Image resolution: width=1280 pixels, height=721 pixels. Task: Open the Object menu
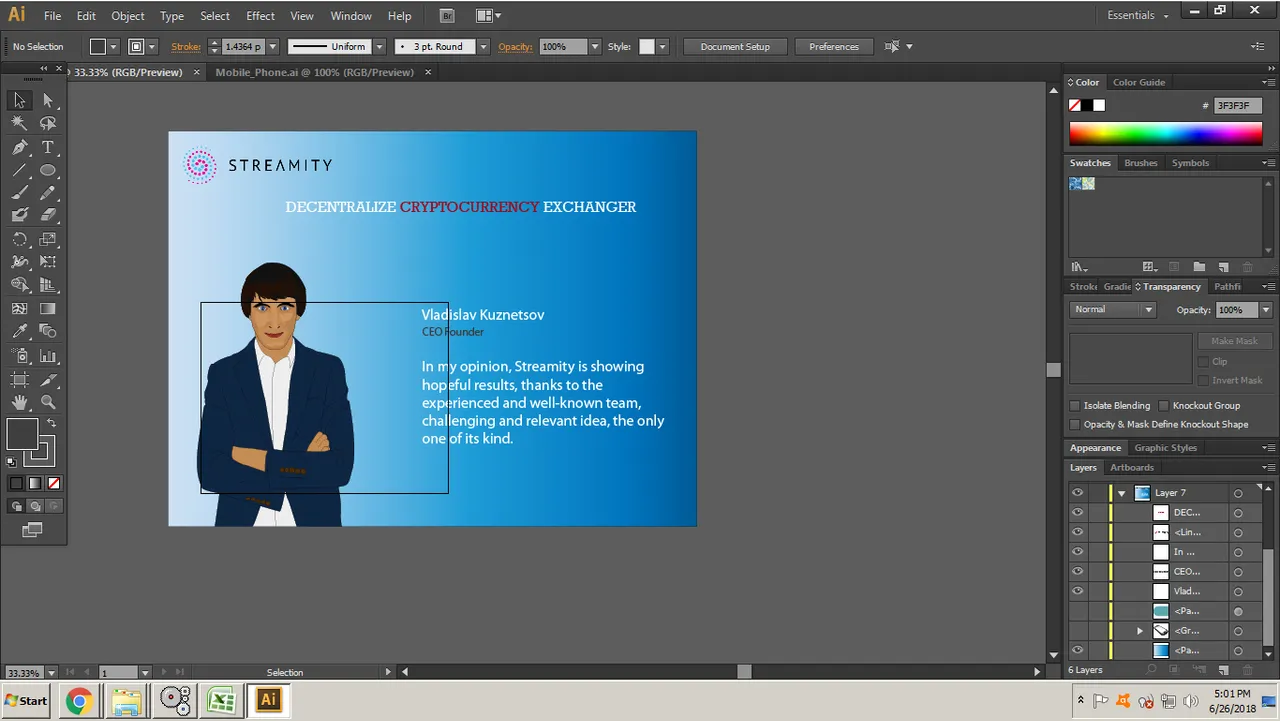(x=128, y=16)
